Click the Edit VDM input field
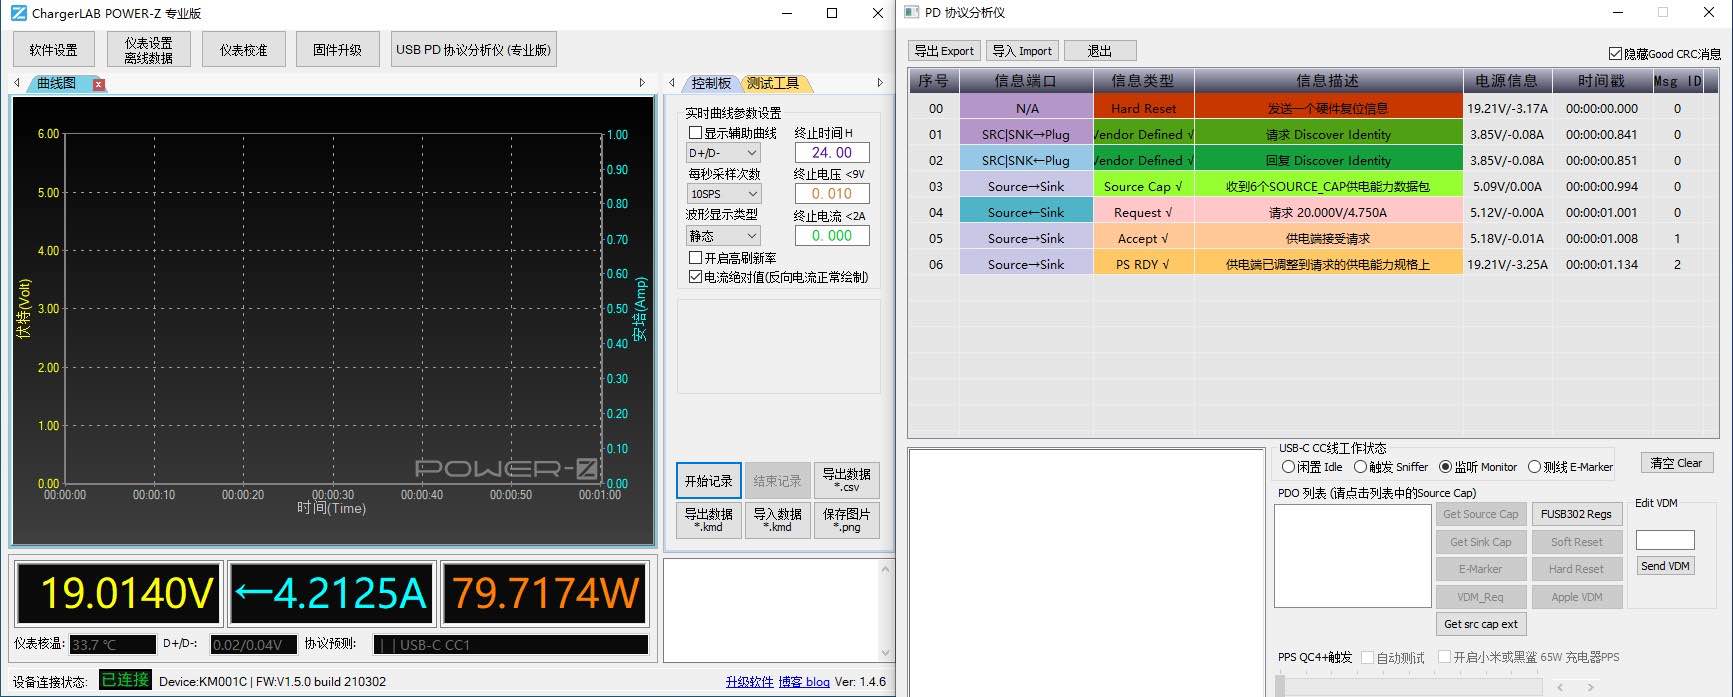 (x=1665, y=540)
